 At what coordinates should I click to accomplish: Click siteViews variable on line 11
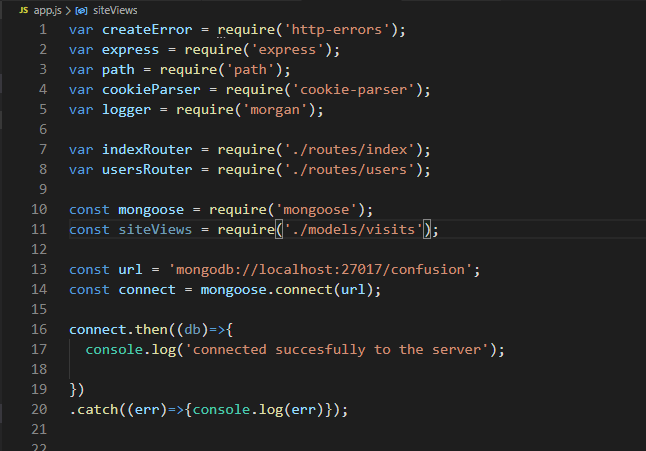[x=155, y=229]
